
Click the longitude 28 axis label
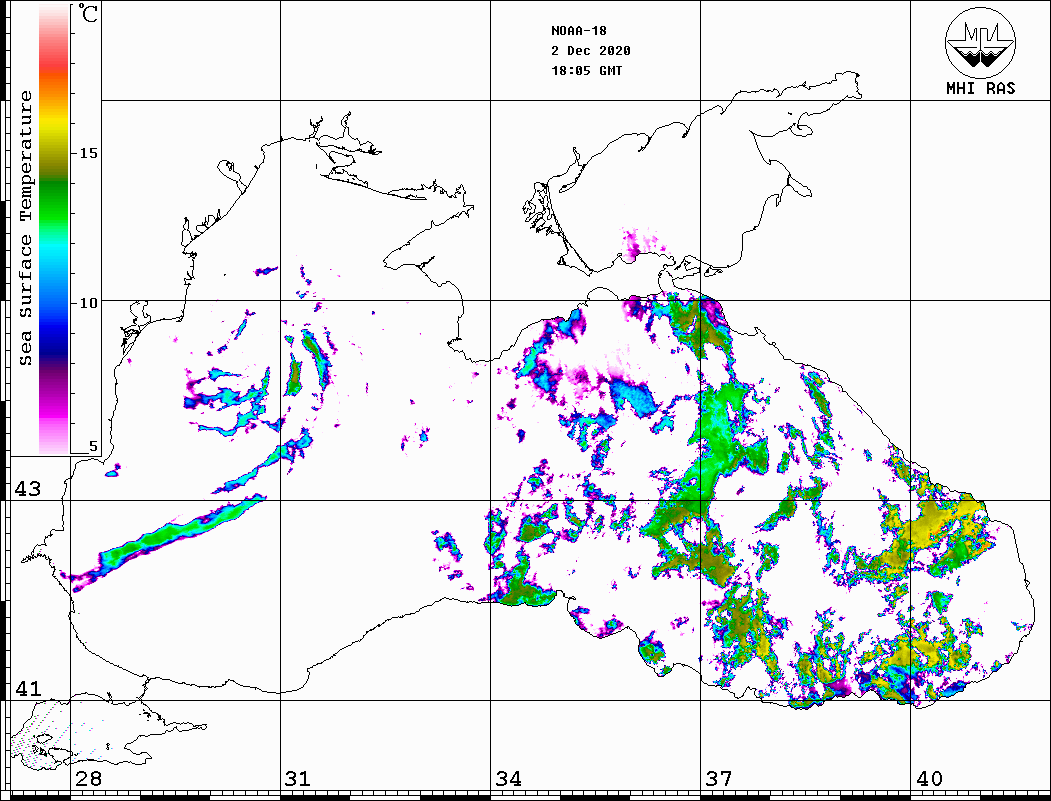[x=89, y=779]
